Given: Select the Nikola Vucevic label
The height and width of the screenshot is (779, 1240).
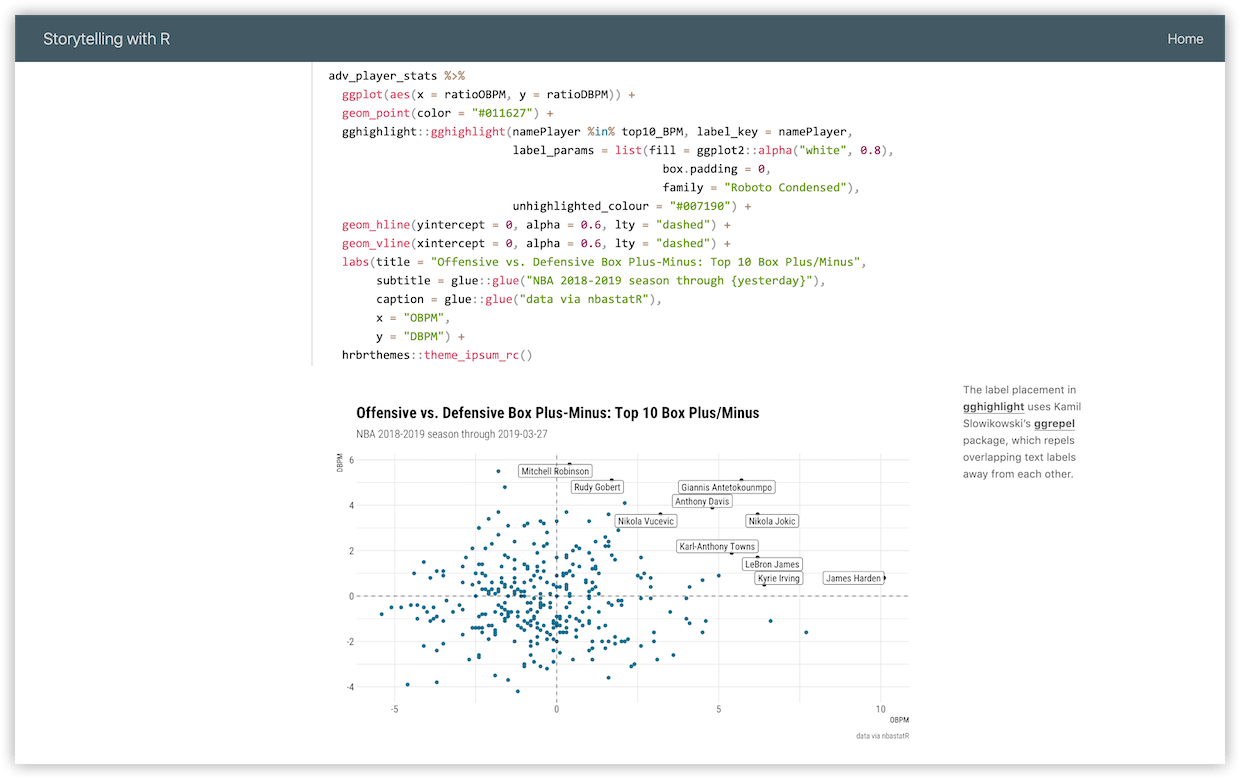Looking at the screenshot, I should [644, 521].
